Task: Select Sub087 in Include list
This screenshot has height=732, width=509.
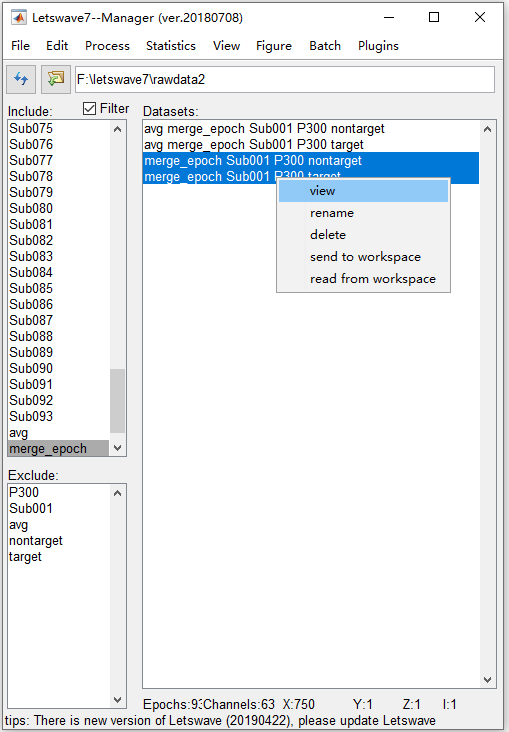Action: point(59,320)
